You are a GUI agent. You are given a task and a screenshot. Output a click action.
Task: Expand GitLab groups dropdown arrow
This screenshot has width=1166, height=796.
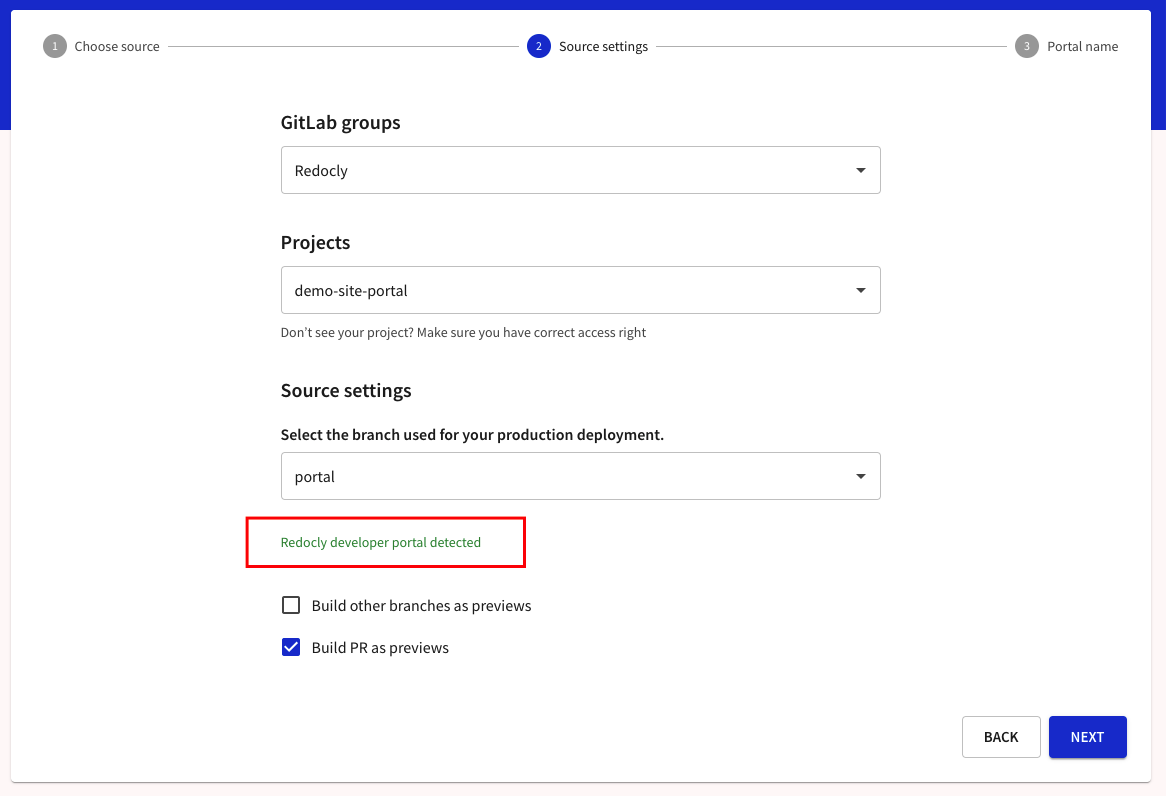coord(860,170)
